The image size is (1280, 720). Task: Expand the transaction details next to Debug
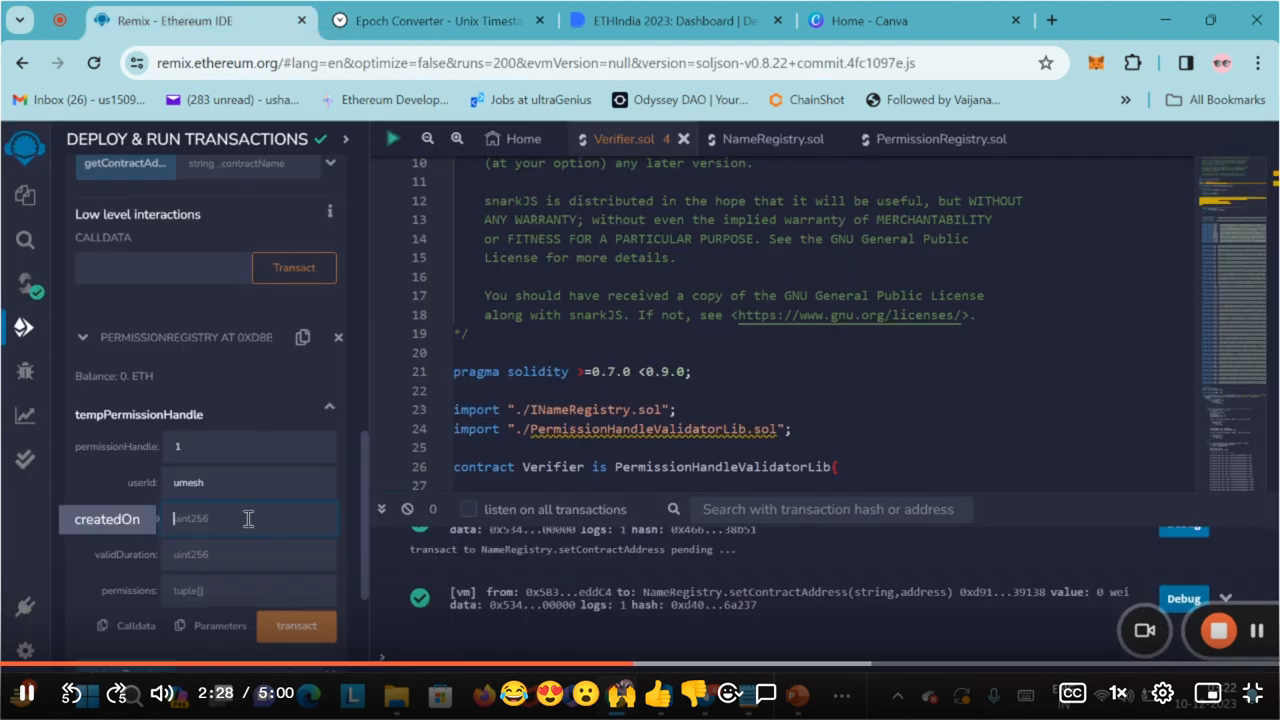pyautogui.click(x=1226, y=598)
